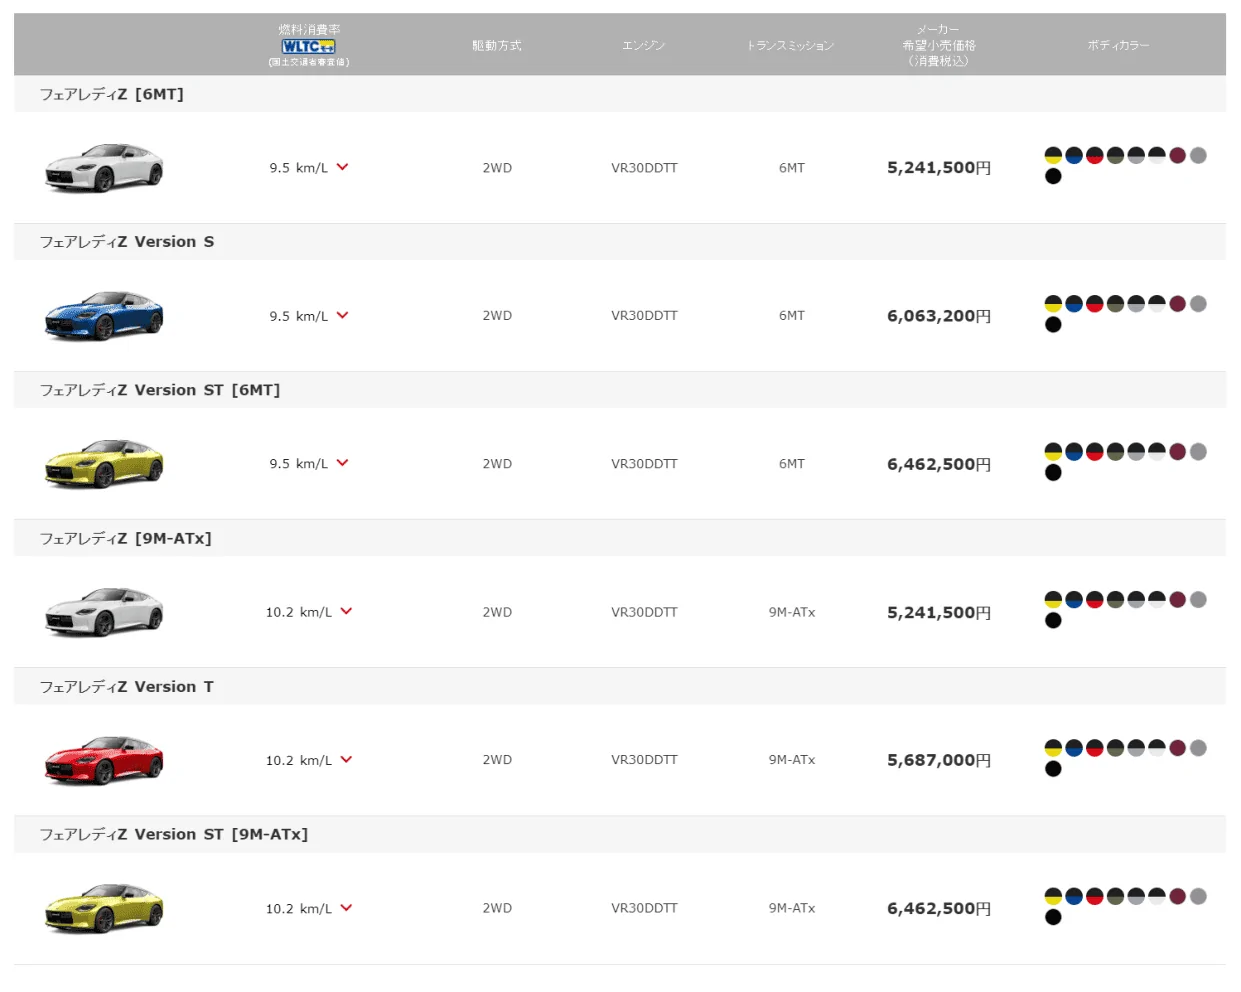Open the フェアレディZ [6MT] grade title

(x=111, y=94)
